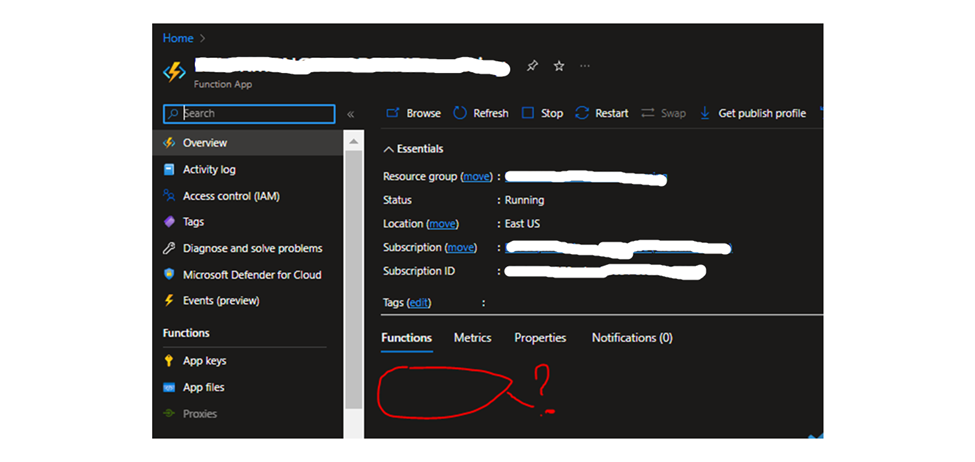Click the Events lightning bolt icon
The height and width of the screenshot is (462, 975).
coord(169,300)
